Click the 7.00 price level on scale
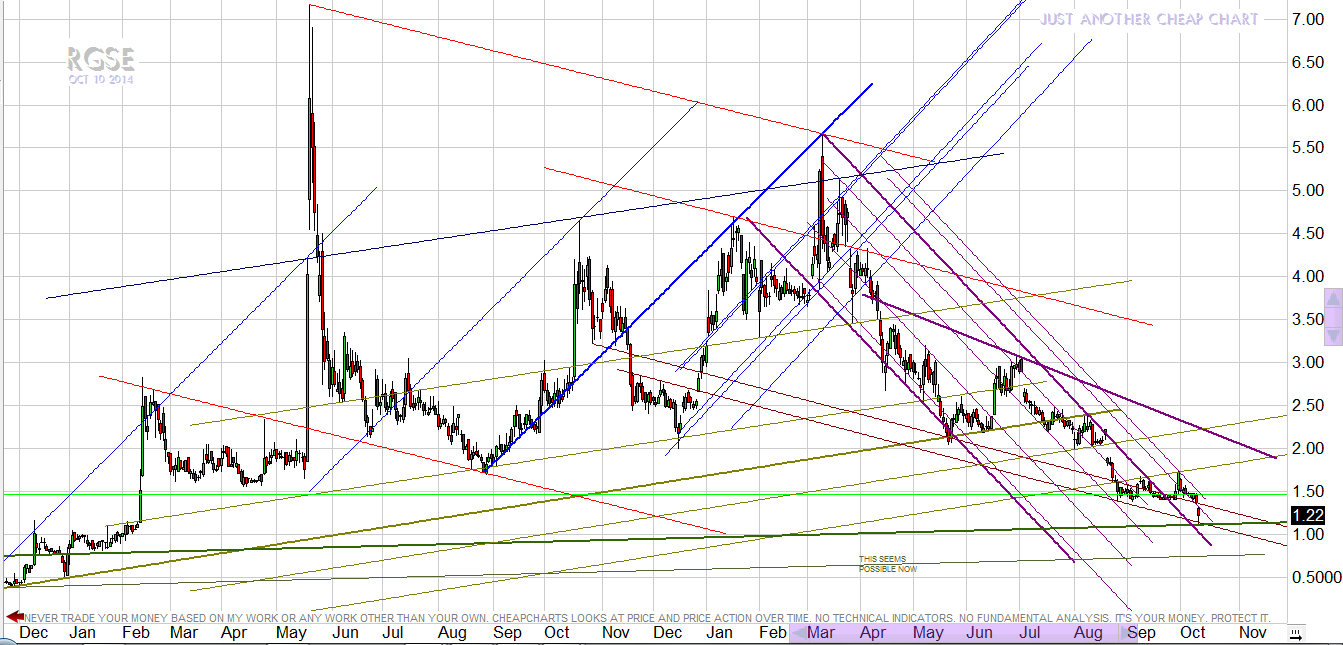Image resolution: width=1343 pixels, height=645 pixels. (1308, 19)
